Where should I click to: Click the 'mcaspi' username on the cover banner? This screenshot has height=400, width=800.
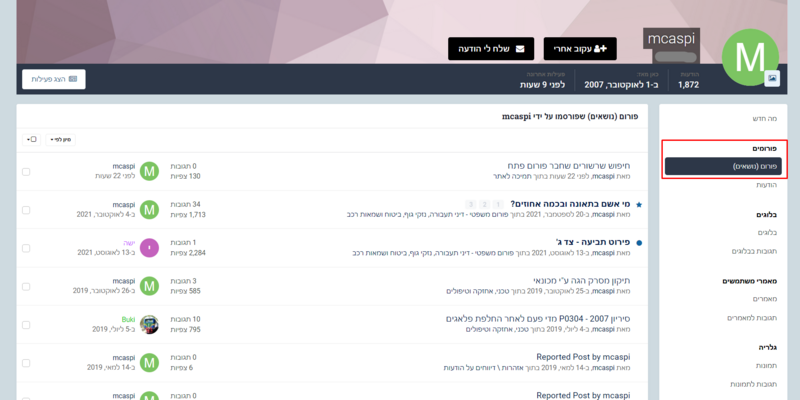coord(671,39)
